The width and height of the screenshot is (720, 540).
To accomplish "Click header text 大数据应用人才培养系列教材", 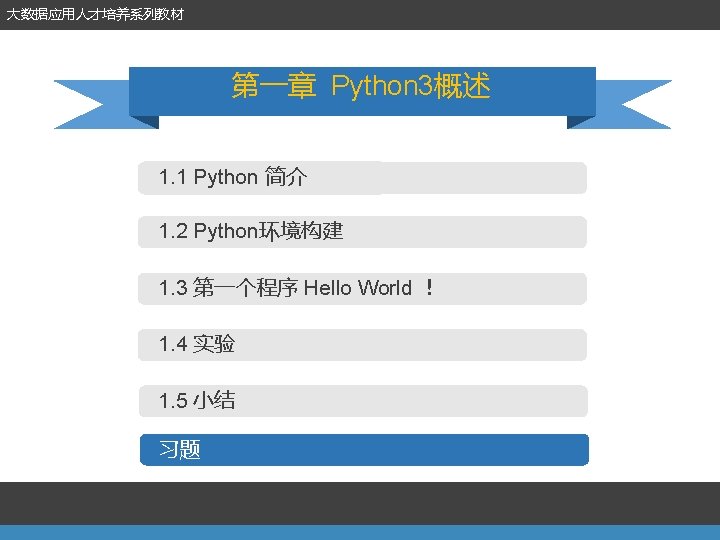I will (95, 14).
